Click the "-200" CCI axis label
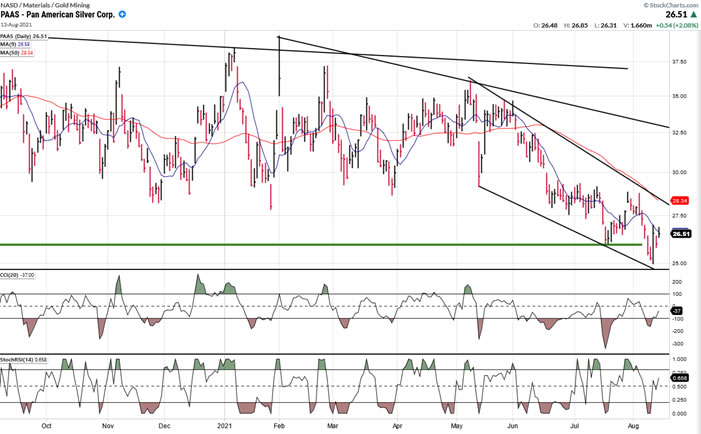The height and width of the screenshot is (434, 701). 677,331
